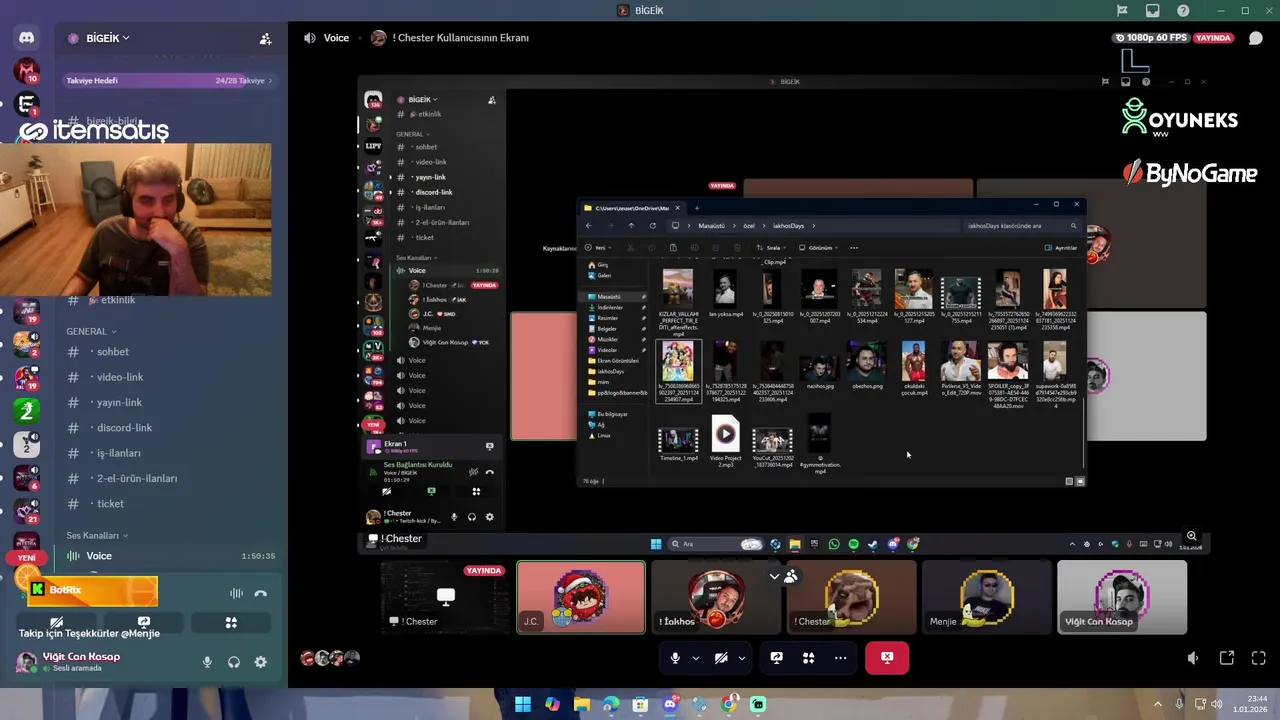Open the 24/28 Takviye arrow
The height and width of the screenshot is (720, 1280).
(x=270, y=80)
